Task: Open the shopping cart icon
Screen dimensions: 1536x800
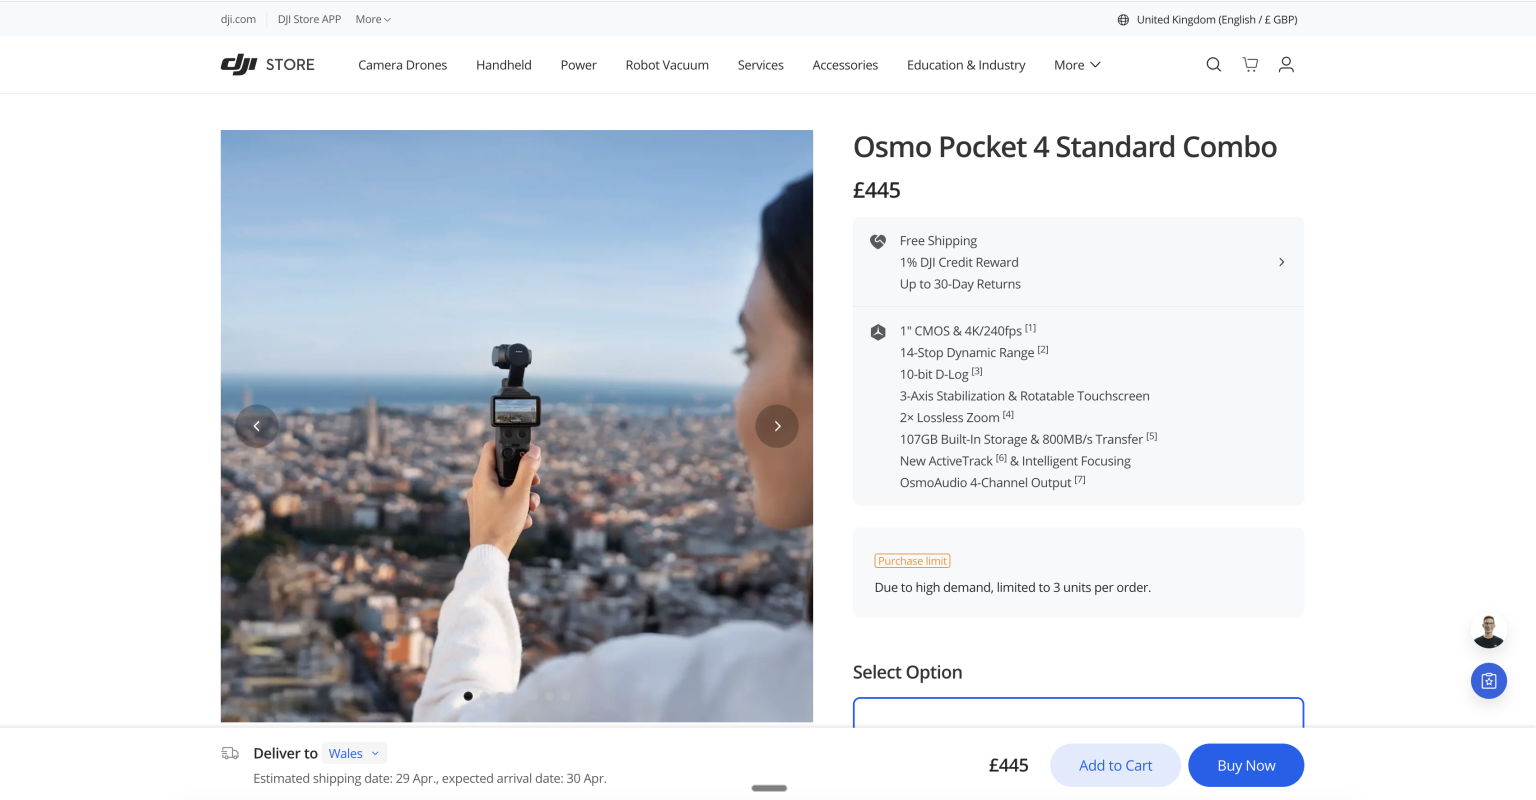Action: point(1250,65)
